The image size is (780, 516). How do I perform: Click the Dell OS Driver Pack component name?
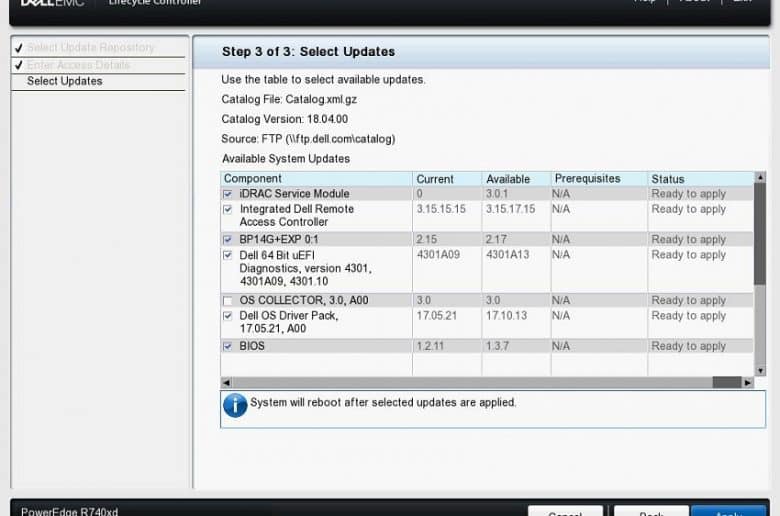289,322
